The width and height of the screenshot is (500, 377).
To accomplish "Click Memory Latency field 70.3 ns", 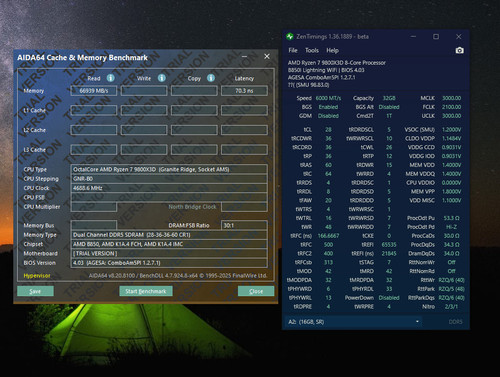I will (244, 91).
